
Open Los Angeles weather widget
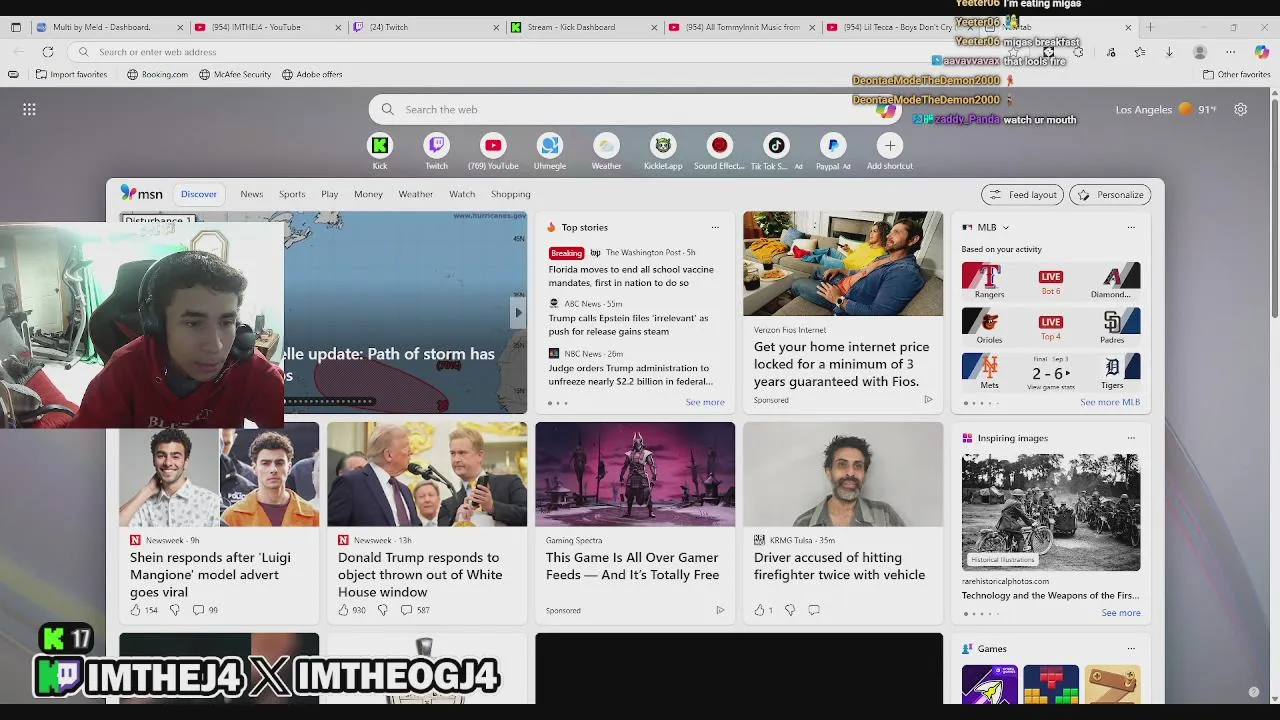1166,110
